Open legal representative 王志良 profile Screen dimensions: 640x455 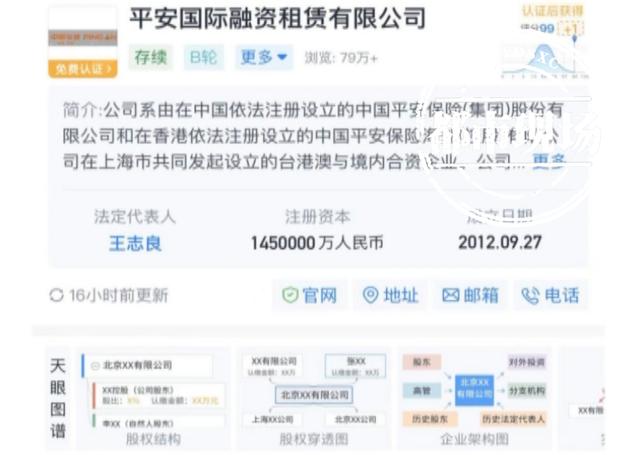click(x=135, y=242)
